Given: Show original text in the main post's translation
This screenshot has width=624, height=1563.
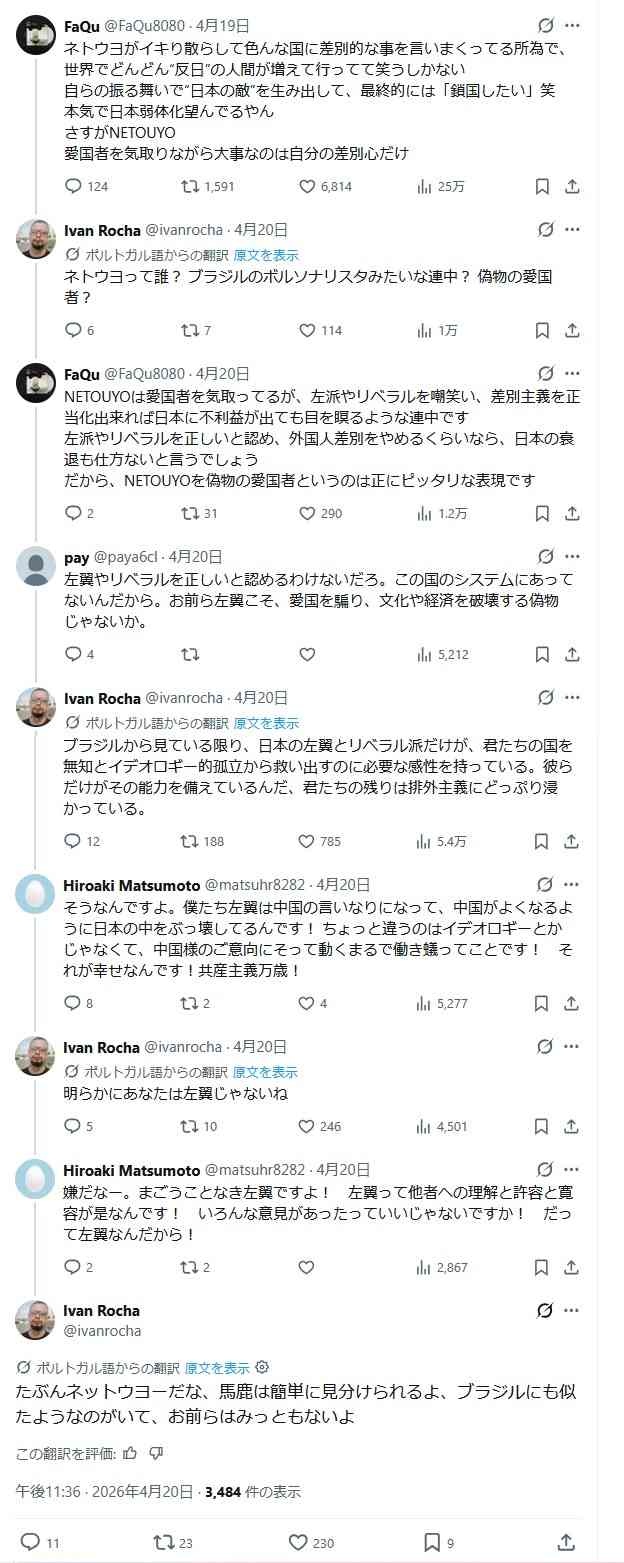Looking at the screenshot, I should [x=217, y=1367].
